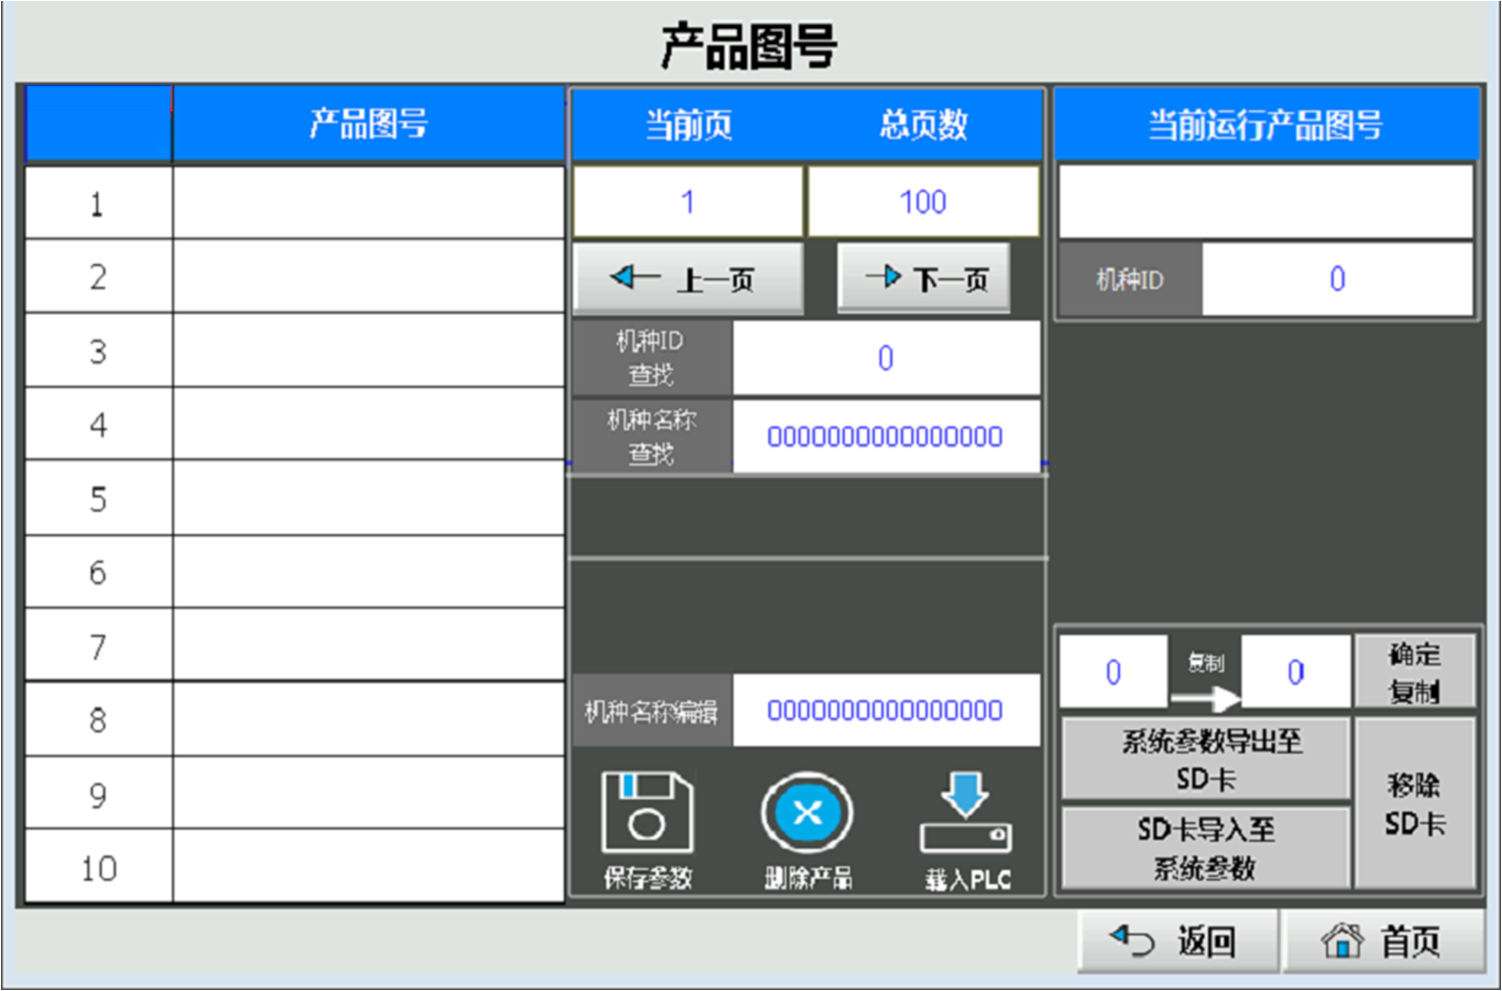
Task: Click the current page number field
Action: point(688,202)
